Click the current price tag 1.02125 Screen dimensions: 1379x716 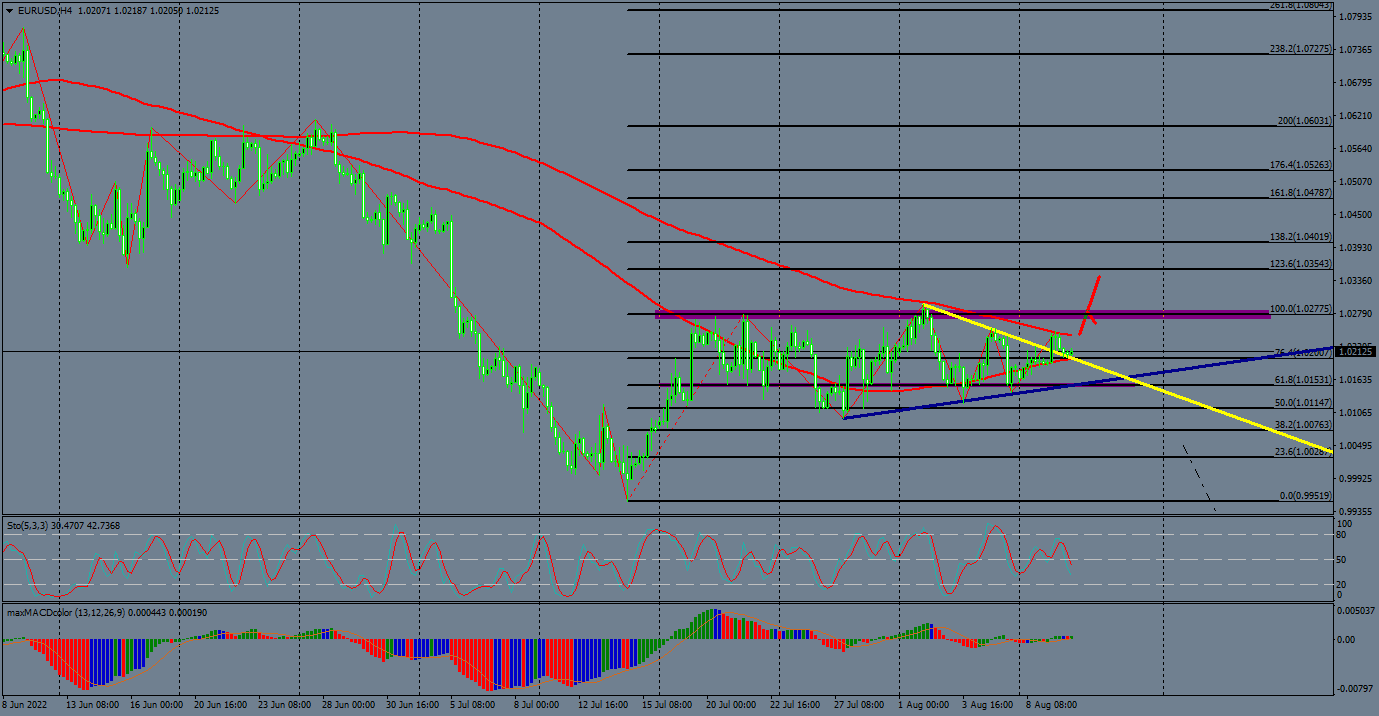(1357, 352)
